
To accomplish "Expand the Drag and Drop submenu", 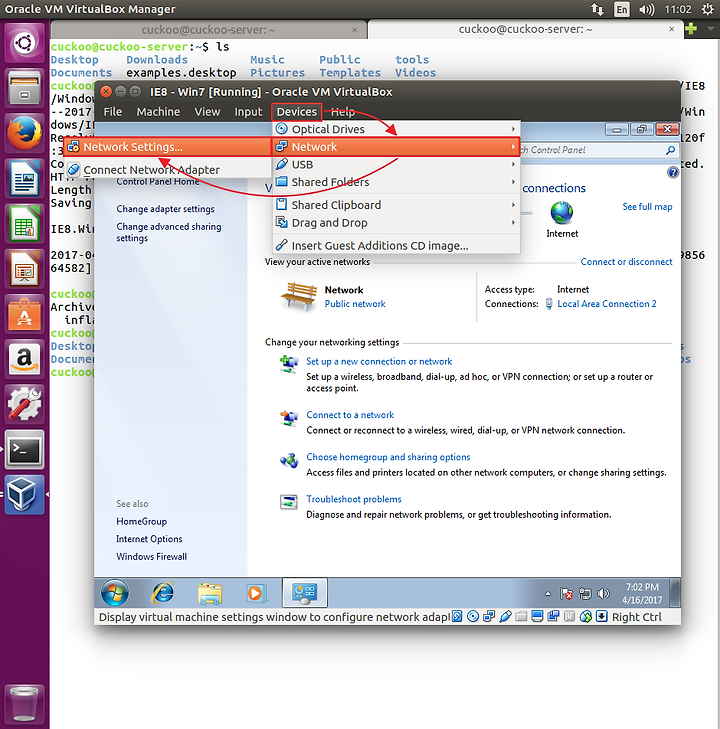I will [x=396, y=223].
